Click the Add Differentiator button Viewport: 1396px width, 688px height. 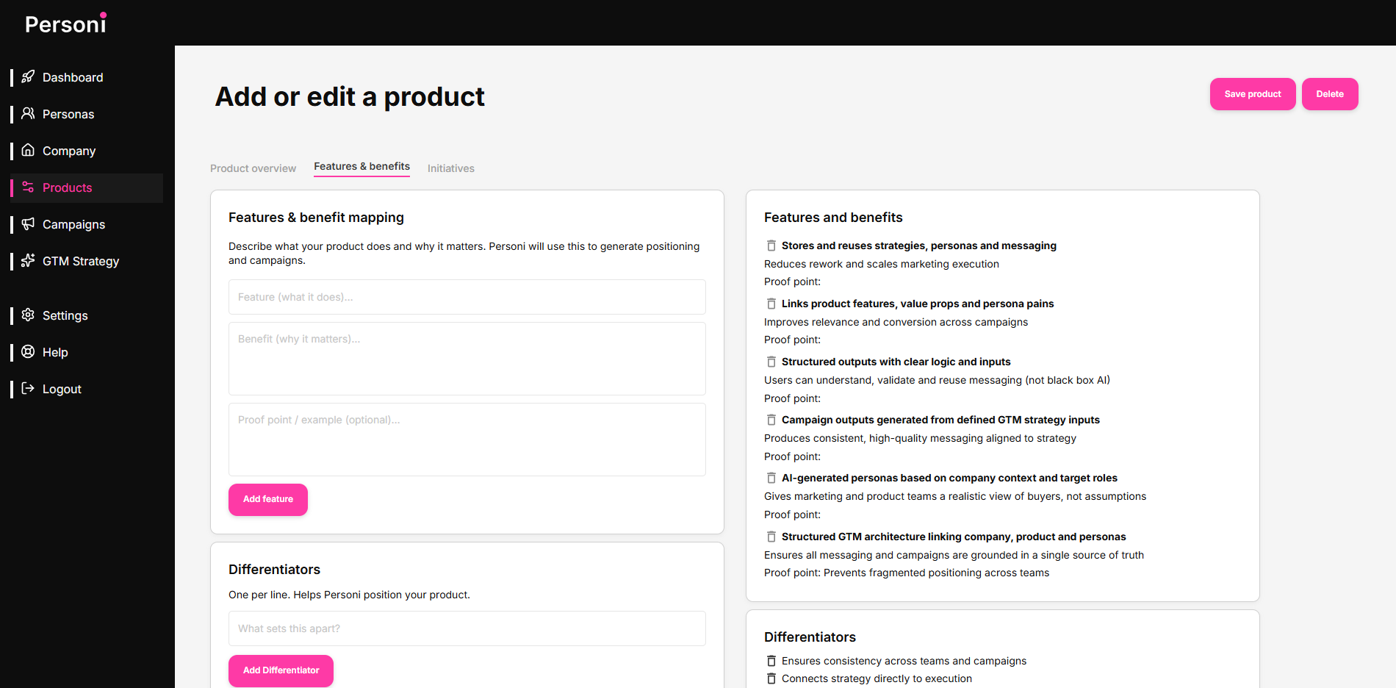click(x=281, y=671)
